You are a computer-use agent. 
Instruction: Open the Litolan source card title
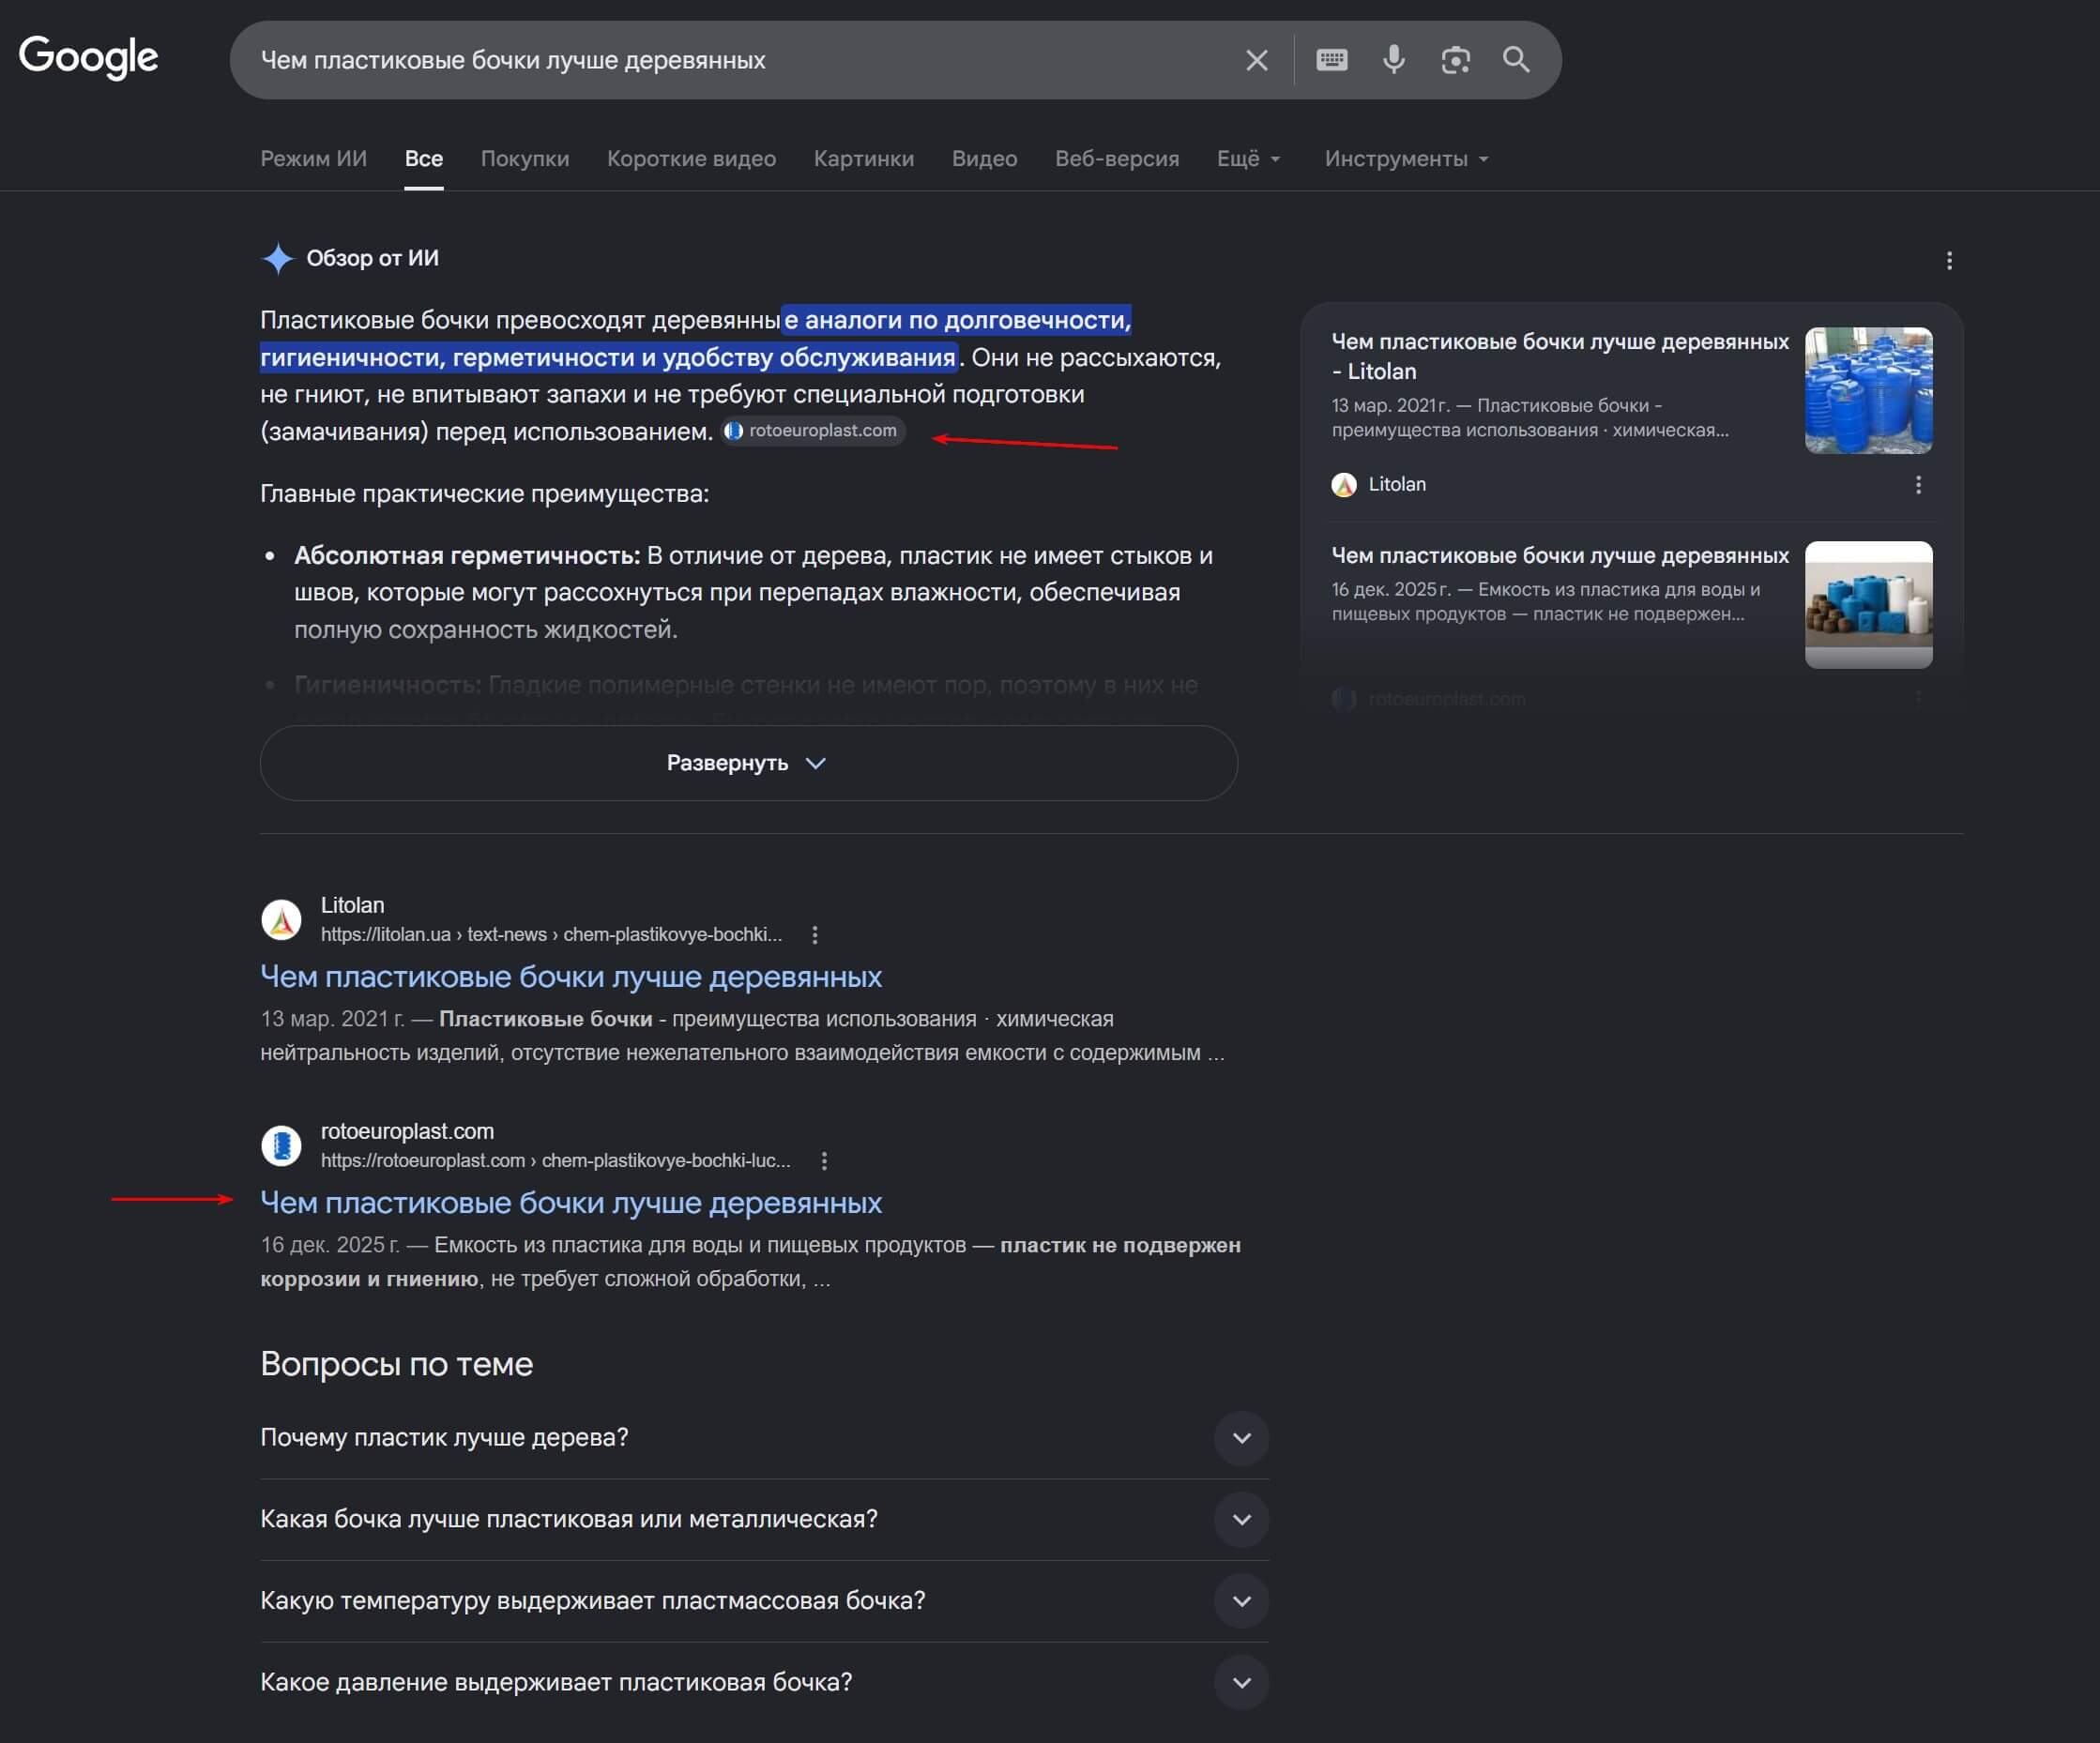[1560, 356]
